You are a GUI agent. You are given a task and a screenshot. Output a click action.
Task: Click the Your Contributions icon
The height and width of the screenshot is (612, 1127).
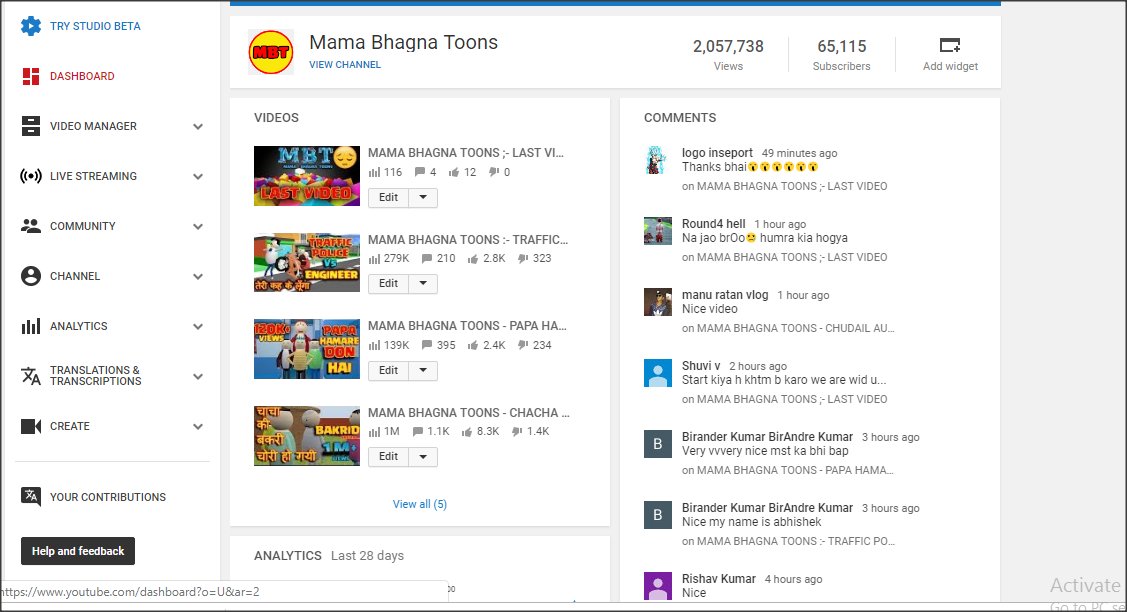tap(31, 497)
